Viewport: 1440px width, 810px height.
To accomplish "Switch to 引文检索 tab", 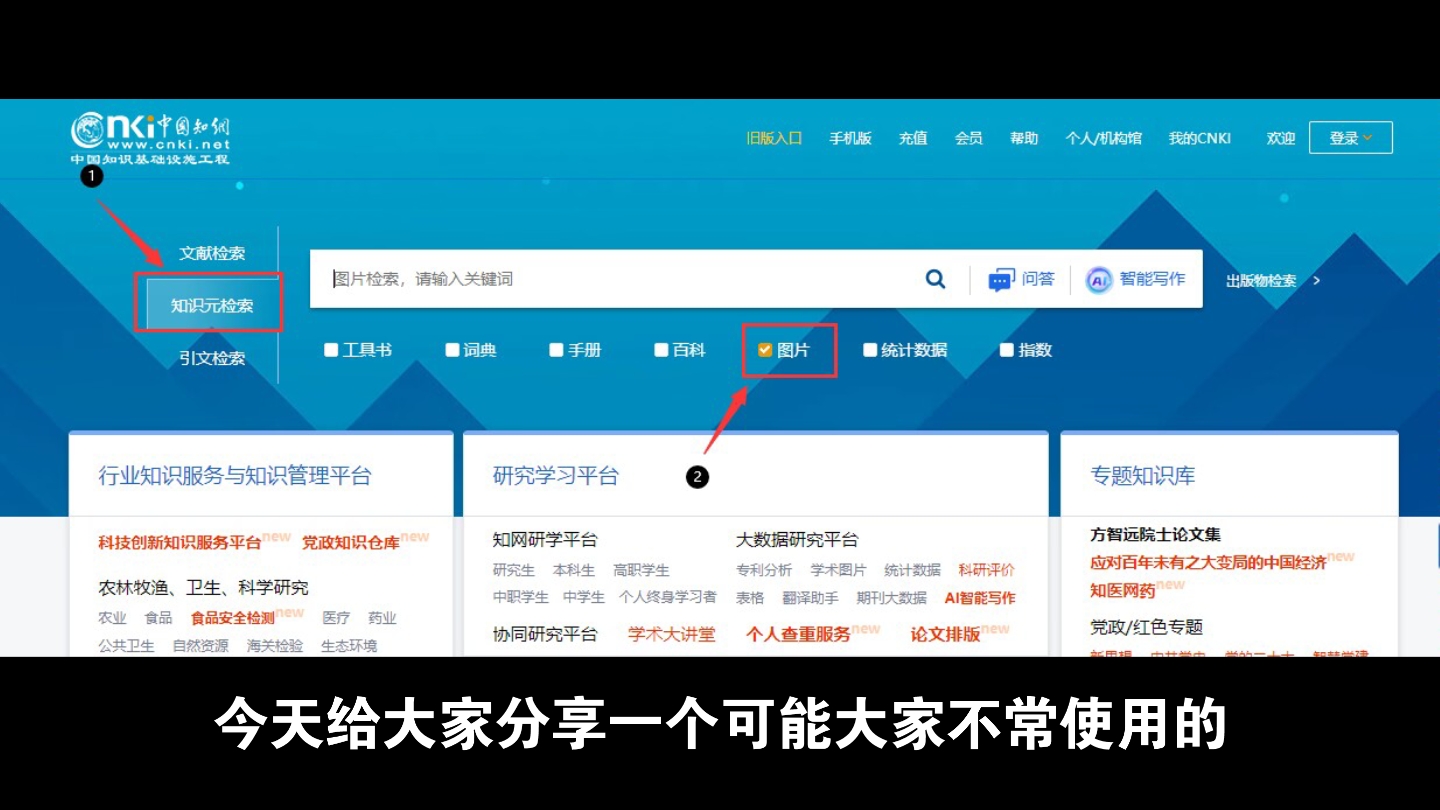I will pos(212,358).
